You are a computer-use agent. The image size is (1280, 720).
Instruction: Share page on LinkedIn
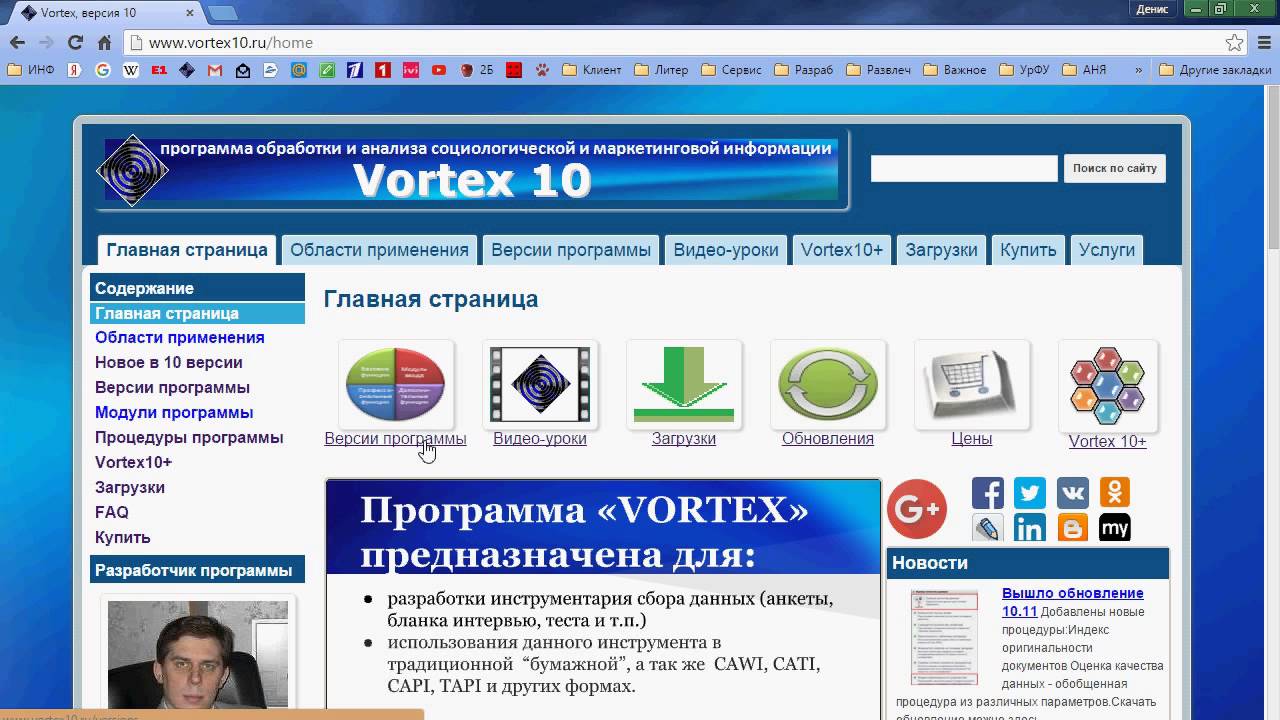(1030, 528)
